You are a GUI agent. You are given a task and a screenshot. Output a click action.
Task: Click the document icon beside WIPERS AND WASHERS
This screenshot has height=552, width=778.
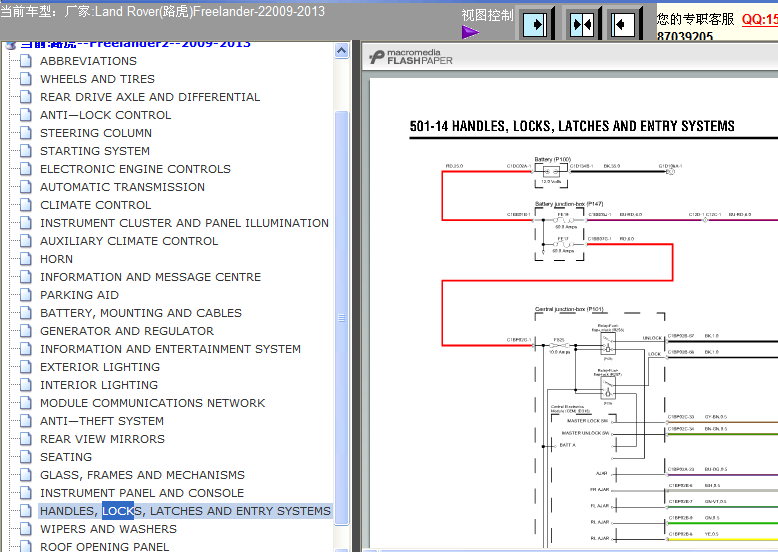point(26,529)
